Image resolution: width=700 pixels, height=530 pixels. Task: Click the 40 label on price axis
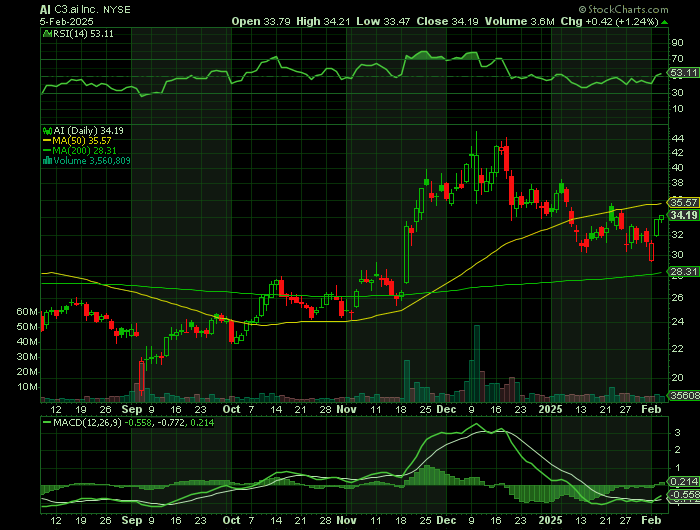[677, 168]
